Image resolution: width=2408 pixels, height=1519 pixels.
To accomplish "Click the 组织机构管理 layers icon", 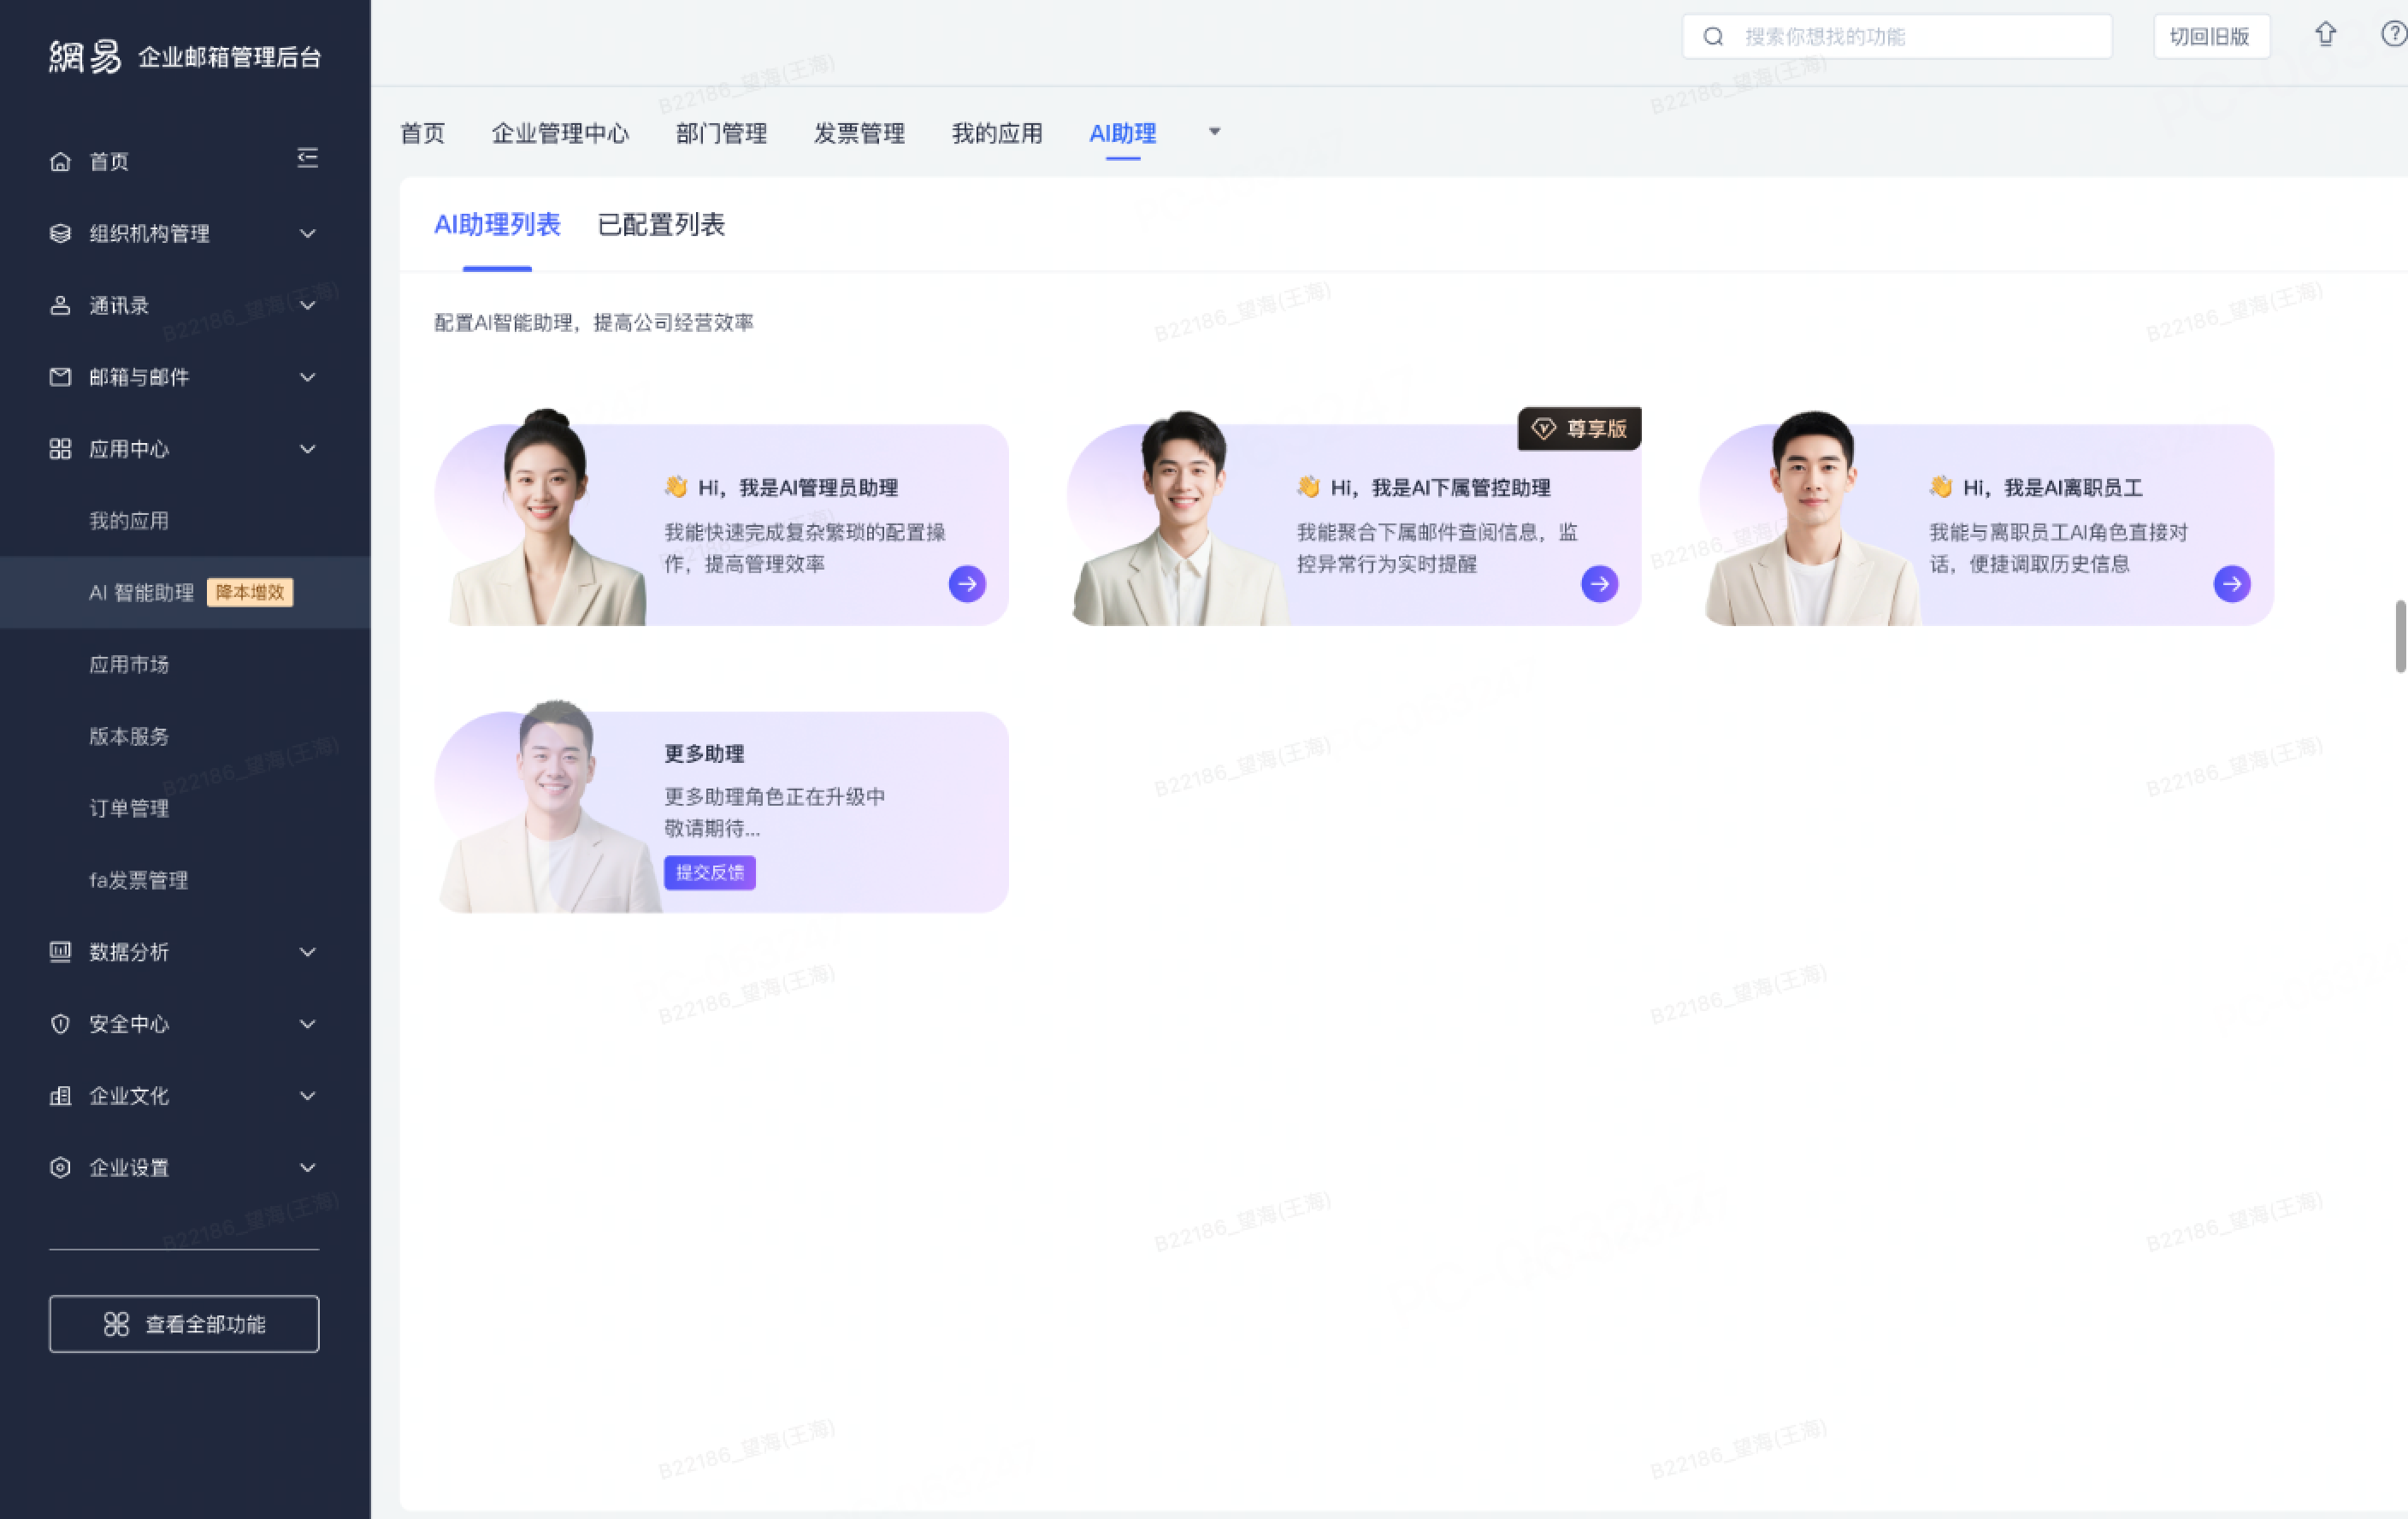I will (x=60, y=234).
